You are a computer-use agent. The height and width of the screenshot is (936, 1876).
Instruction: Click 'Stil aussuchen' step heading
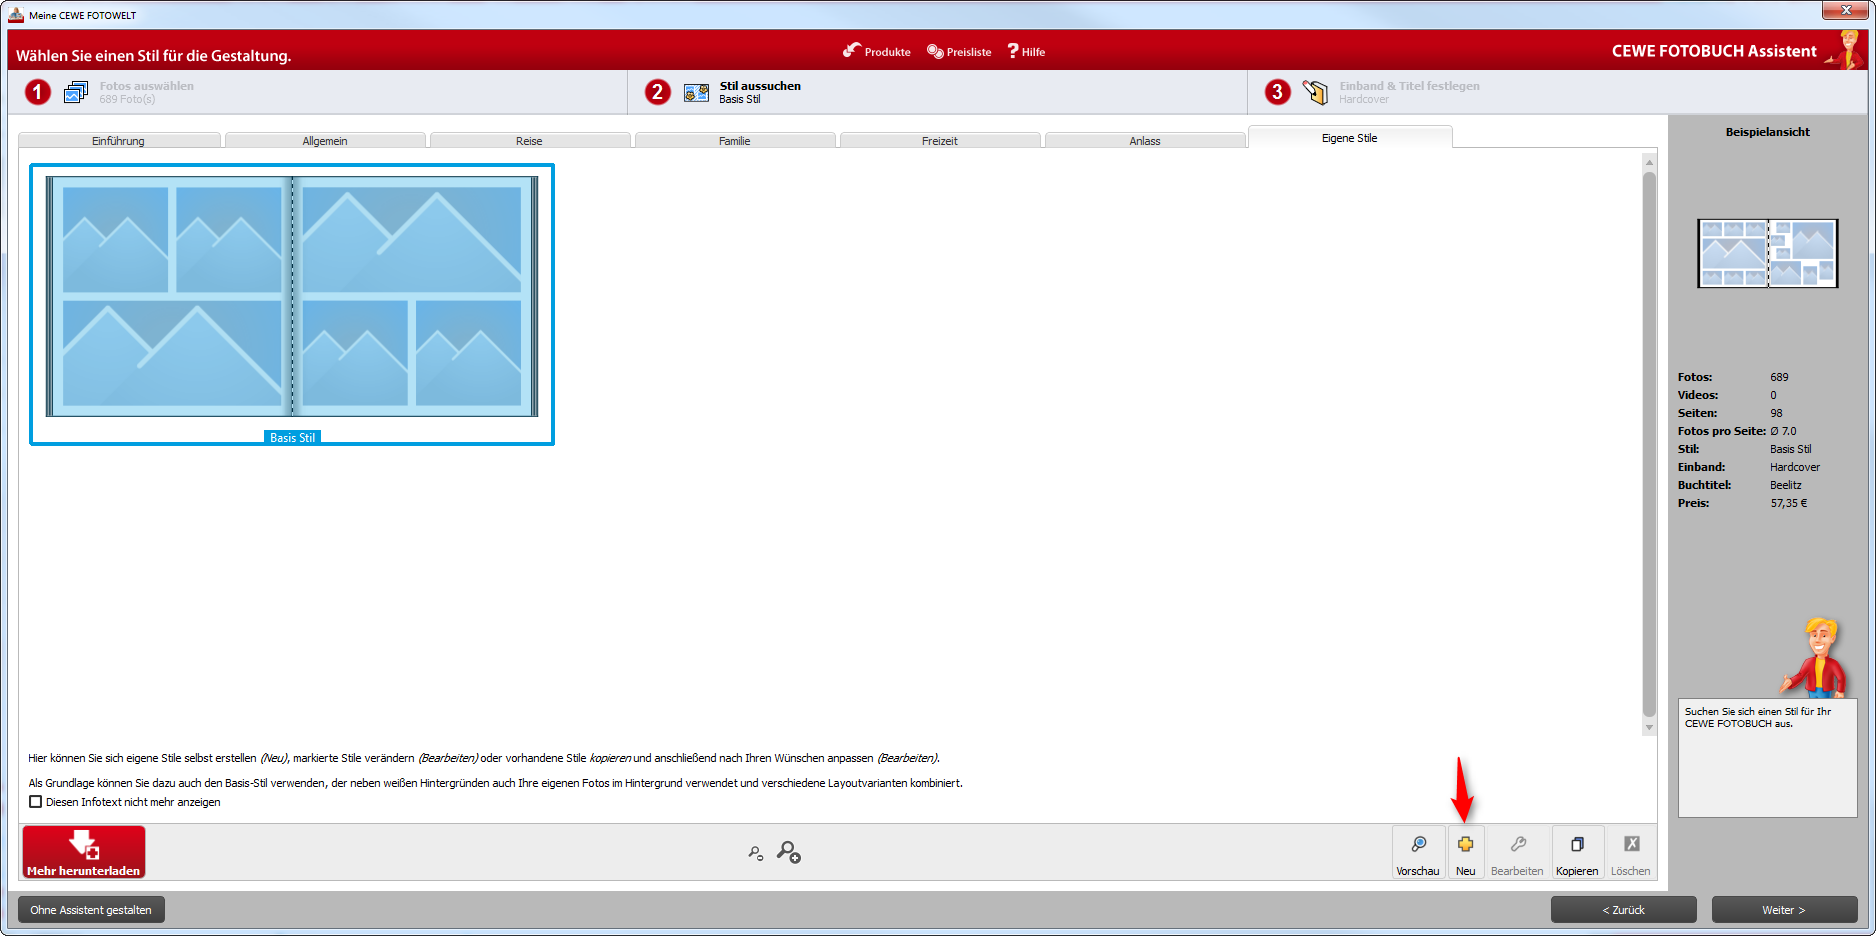760,86
